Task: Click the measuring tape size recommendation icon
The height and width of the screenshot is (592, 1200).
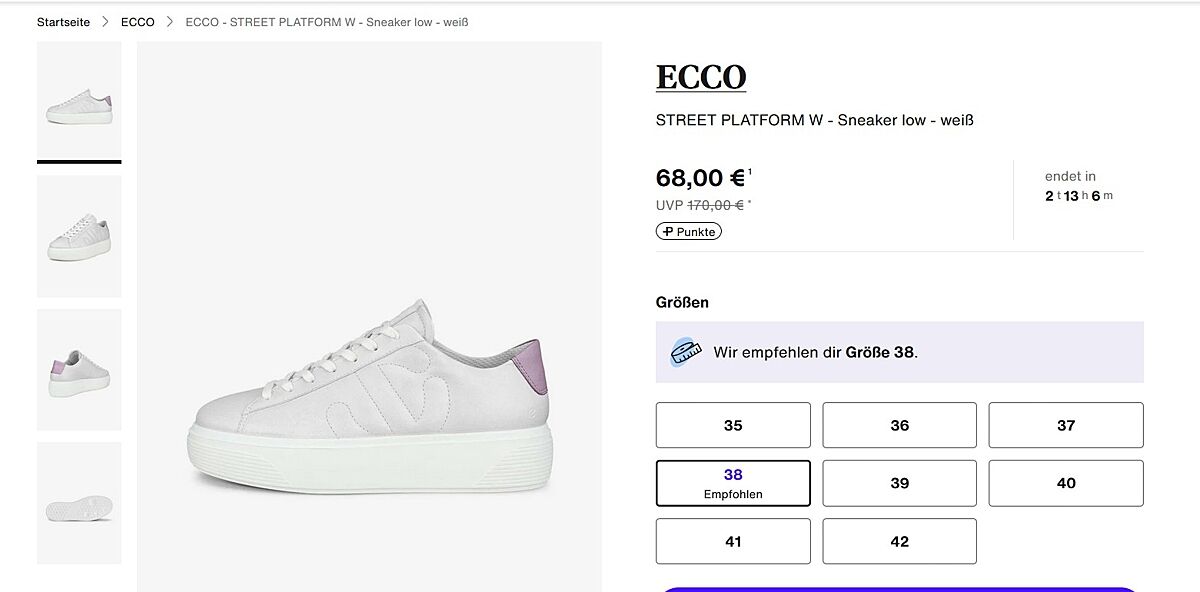Action: point(686,352)
